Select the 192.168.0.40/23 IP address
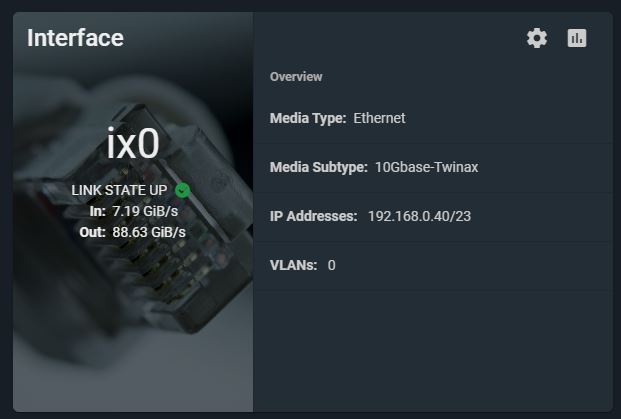 [419, 216]
